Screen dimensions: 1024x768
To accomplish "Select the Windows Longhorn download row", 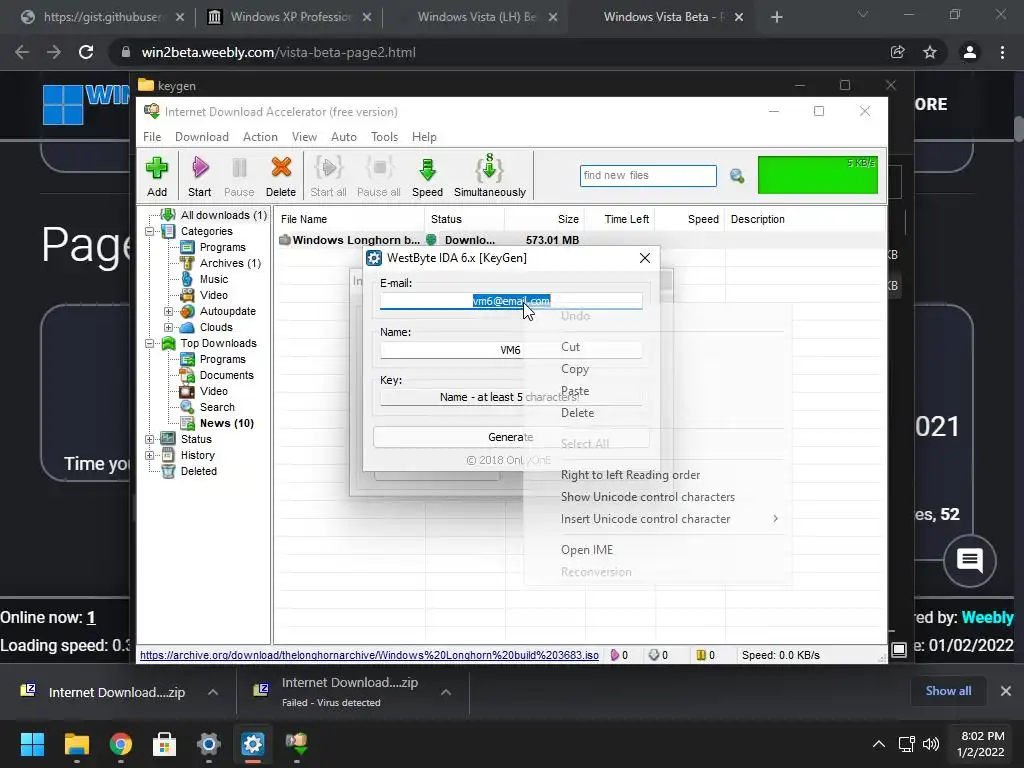I will [x=579, y=240].
